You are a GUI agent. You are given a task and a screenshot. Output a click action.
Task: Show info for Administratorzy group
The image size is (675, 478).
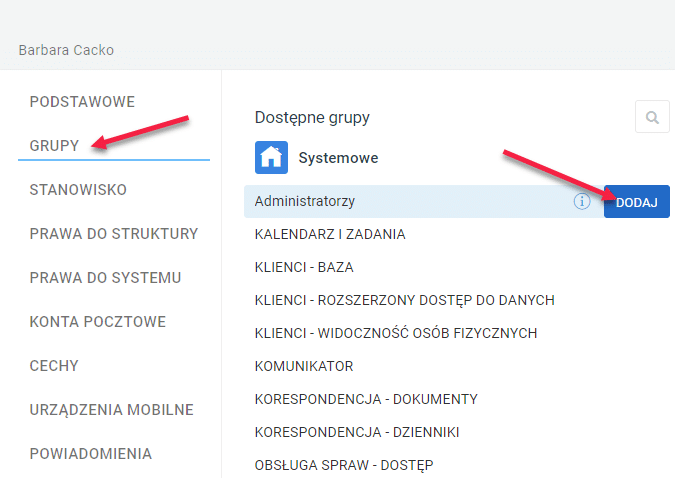[x=582, y=201]
